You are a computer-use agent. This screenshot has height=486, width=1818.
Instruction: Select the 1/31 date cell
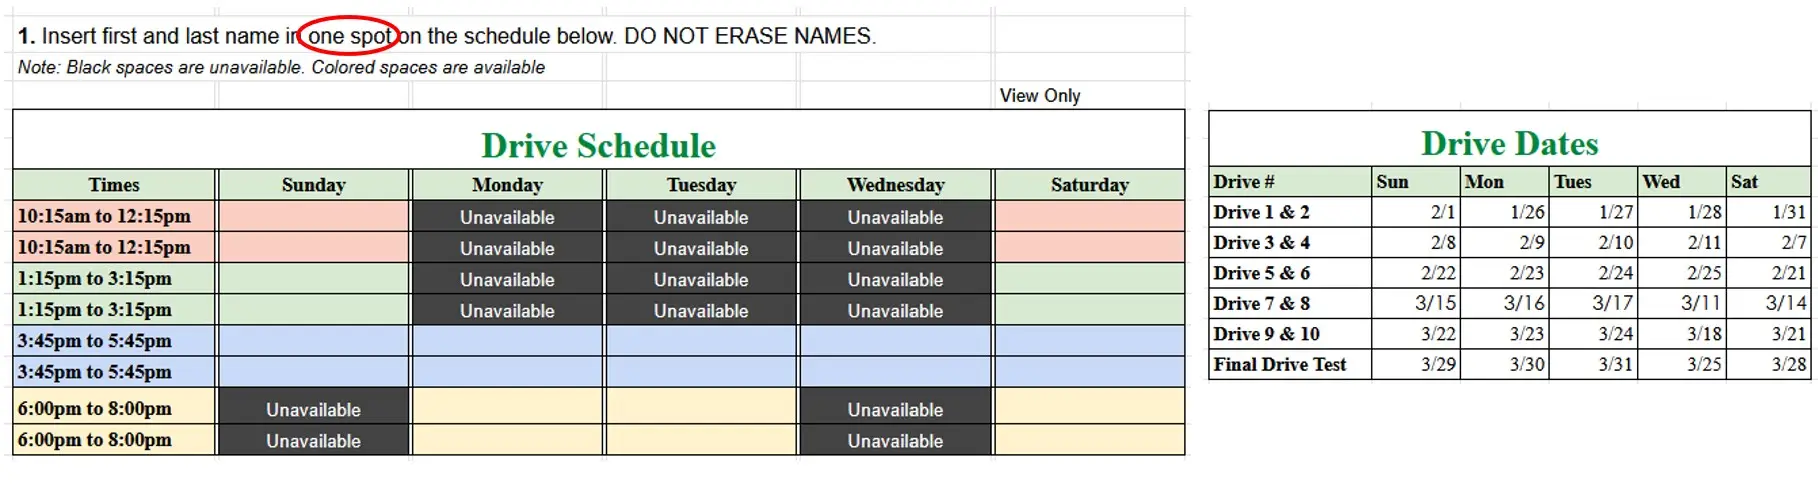pos(1788,213)
